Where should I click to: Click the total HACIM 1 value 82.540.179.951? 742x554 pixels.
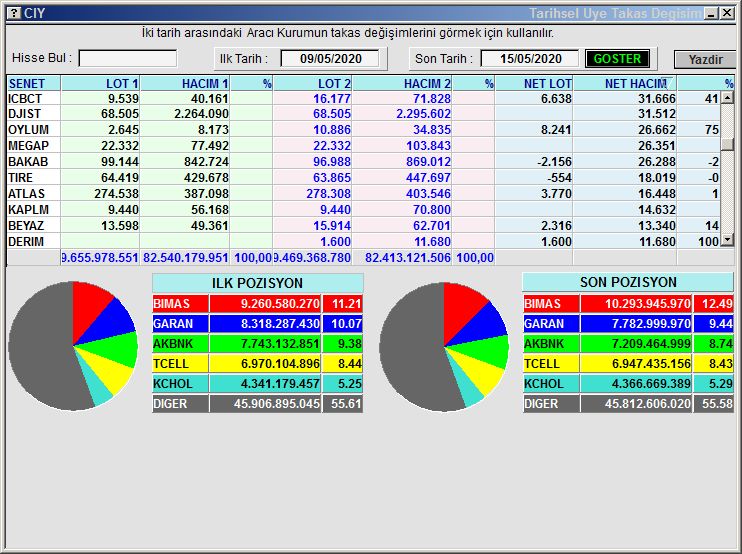pyautogui.click(x=186, y=258)
